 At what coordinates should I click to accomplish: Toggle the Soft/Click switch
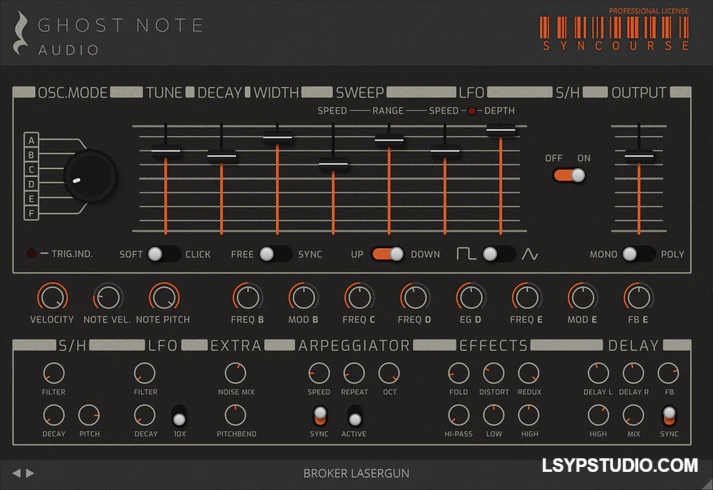click(x=163, y=254)
